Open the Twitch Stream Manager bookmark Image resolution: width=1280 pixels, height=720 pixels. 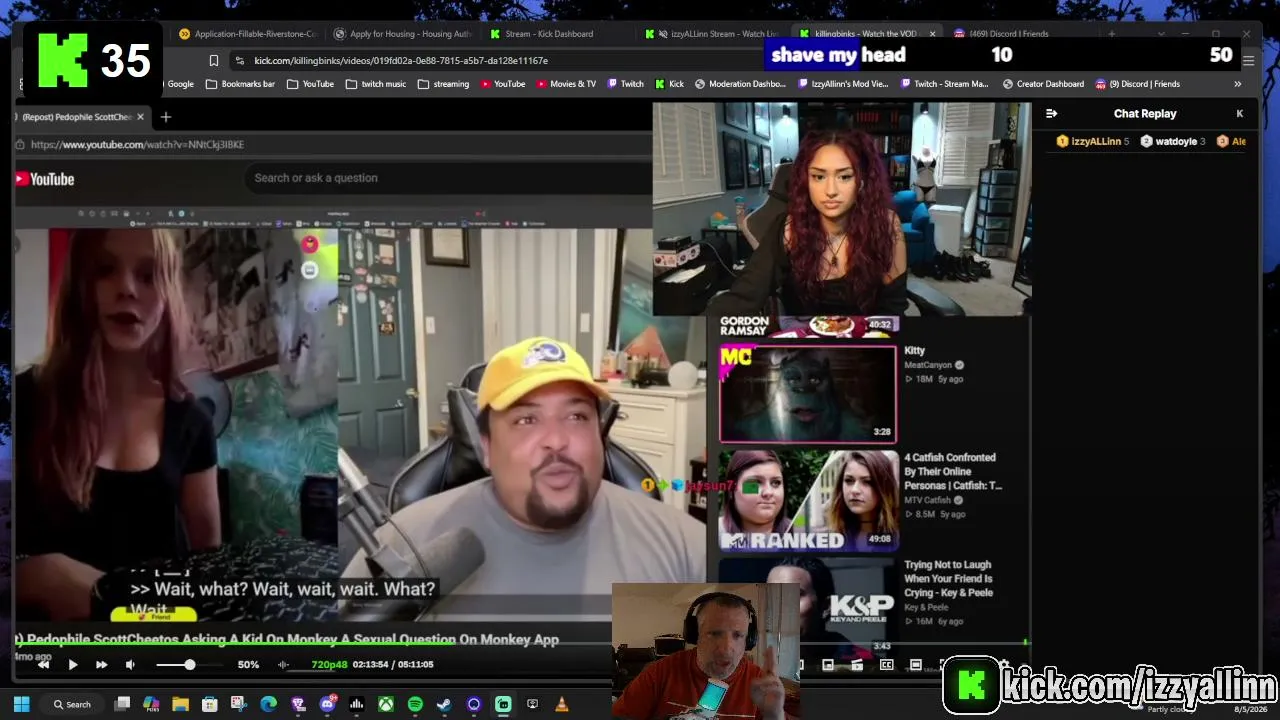[x=944, y=84]
